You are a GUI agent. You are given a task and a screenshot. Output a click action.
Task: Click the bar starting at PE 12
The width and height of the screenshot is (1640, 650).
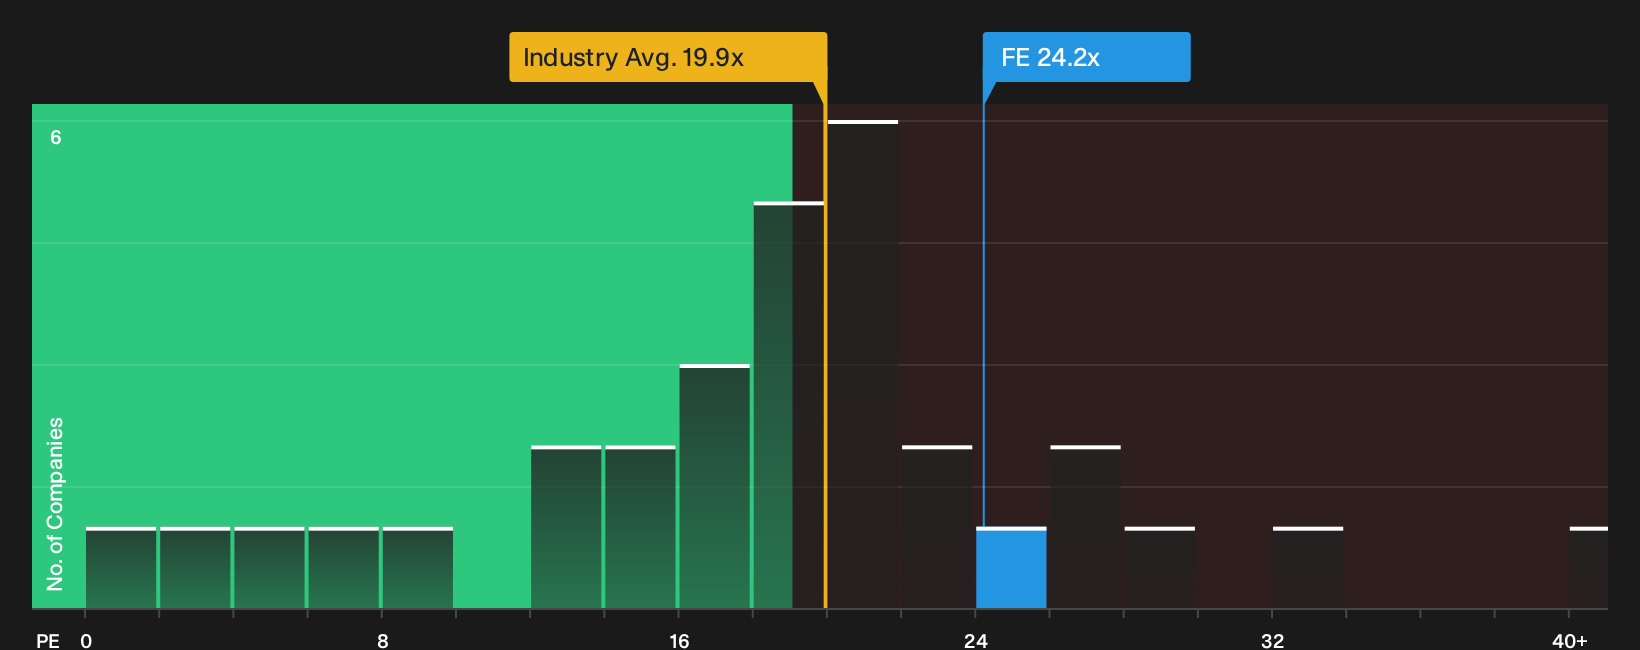[x=566, y=527]
